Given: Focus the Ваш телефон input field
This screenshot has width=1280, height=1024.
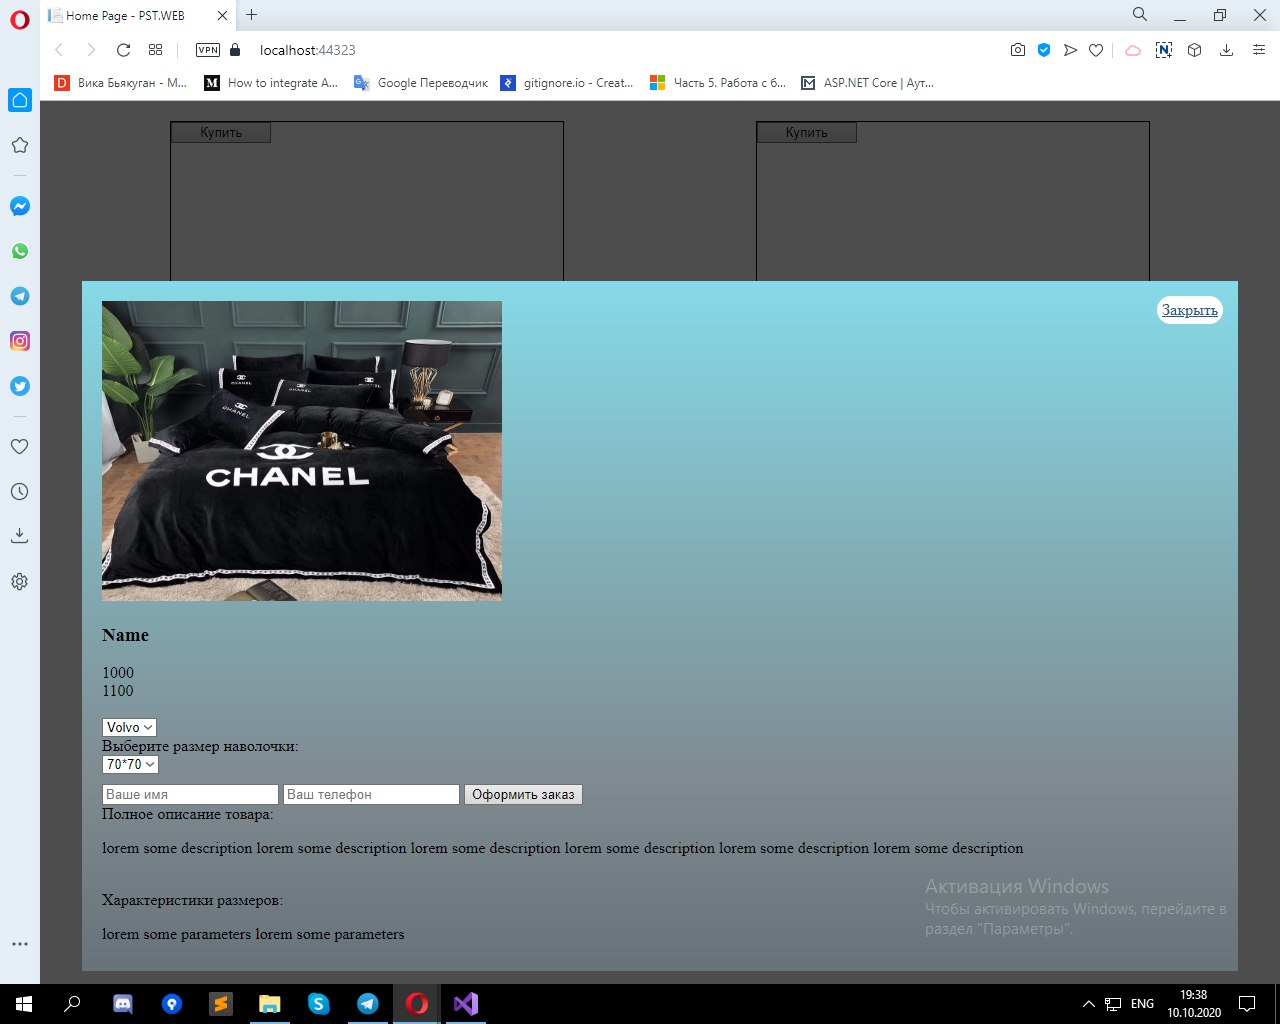Looking at the screenshot, I should click(x=371, y=794).
